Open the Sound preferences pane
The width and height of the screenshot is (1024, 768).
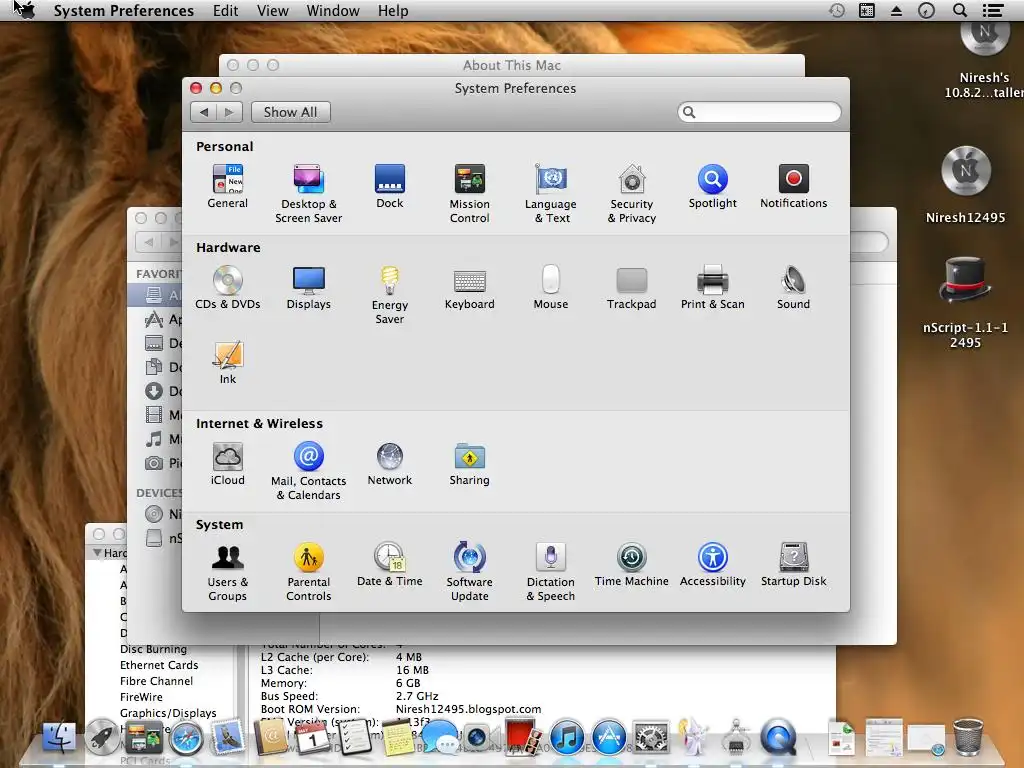(793, 287)
